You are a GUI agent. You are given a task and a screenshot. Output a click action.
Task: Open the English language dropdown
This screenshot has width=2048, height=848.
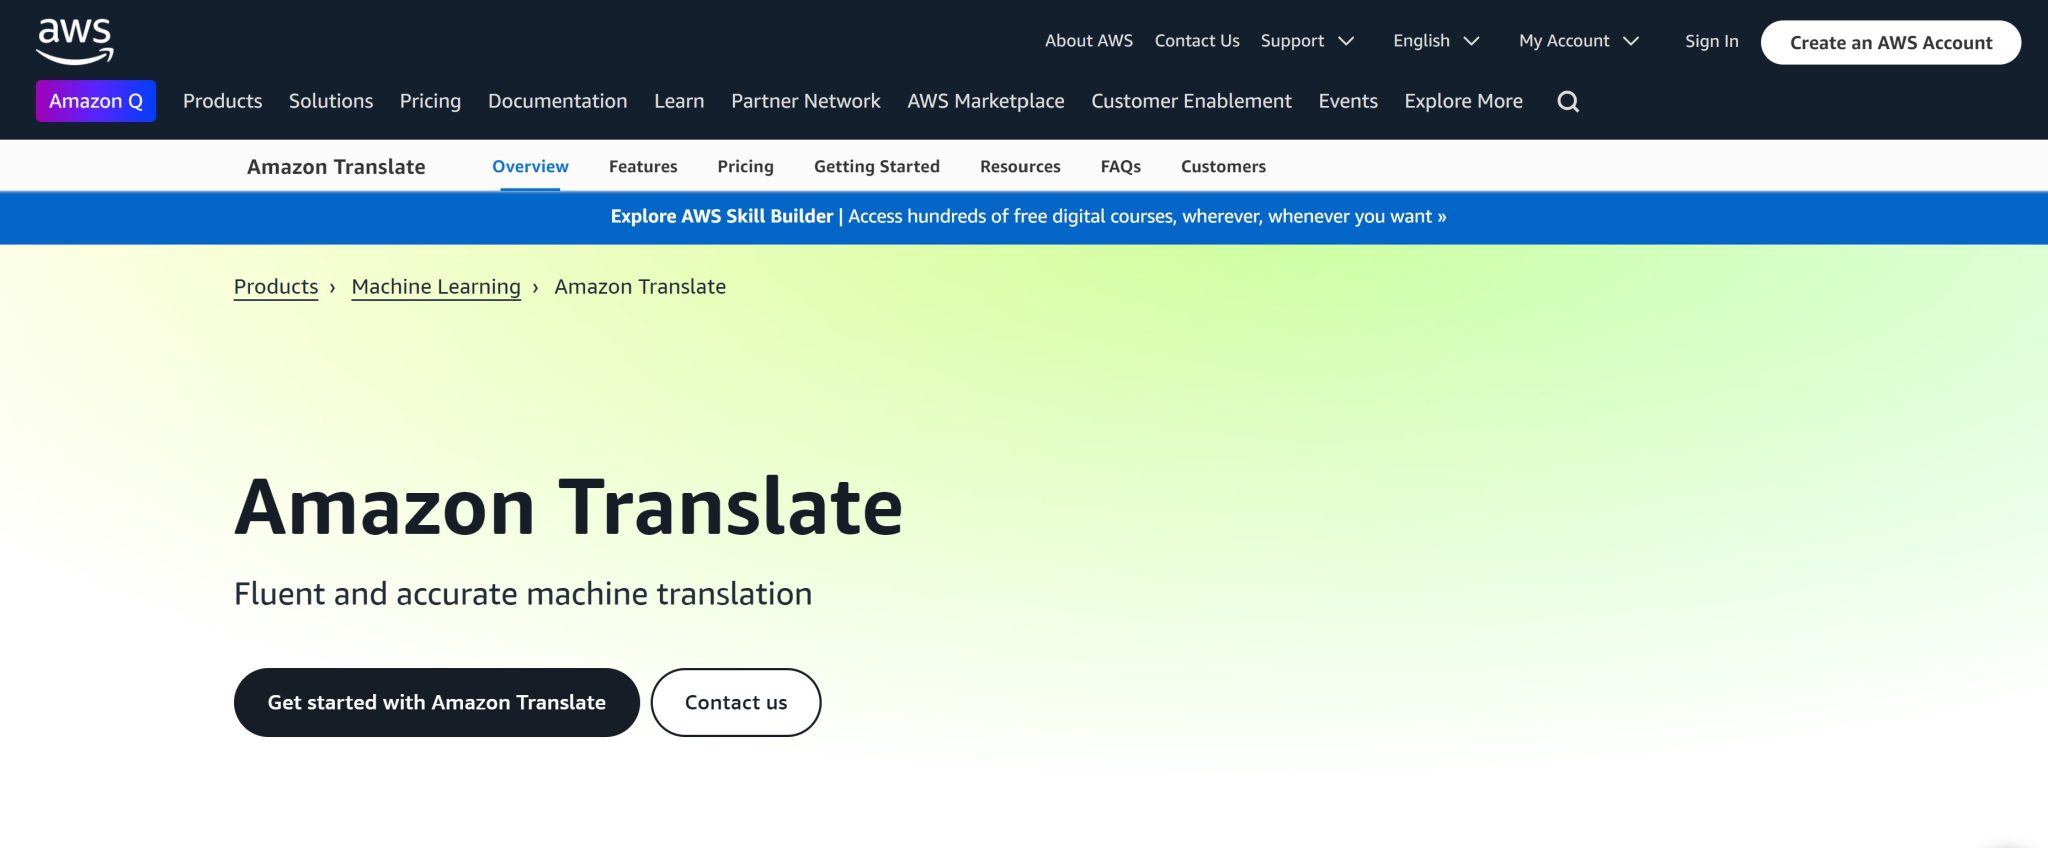tap(1436, 41)
